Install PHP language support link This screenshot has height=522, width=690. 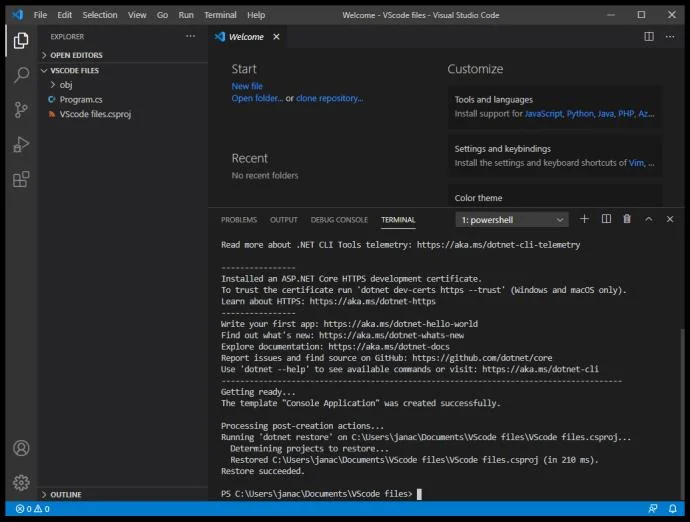click(x=626, y=114)
